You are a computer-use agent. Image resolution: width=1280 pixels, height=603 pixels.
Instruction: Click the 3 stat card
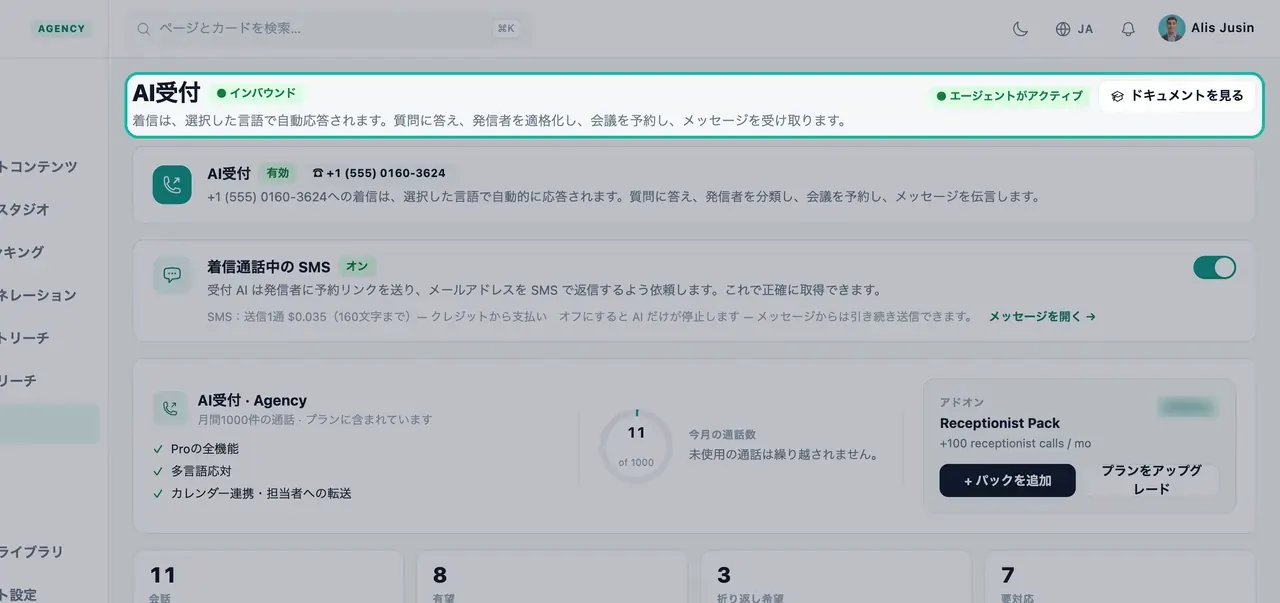pos(836,576)
